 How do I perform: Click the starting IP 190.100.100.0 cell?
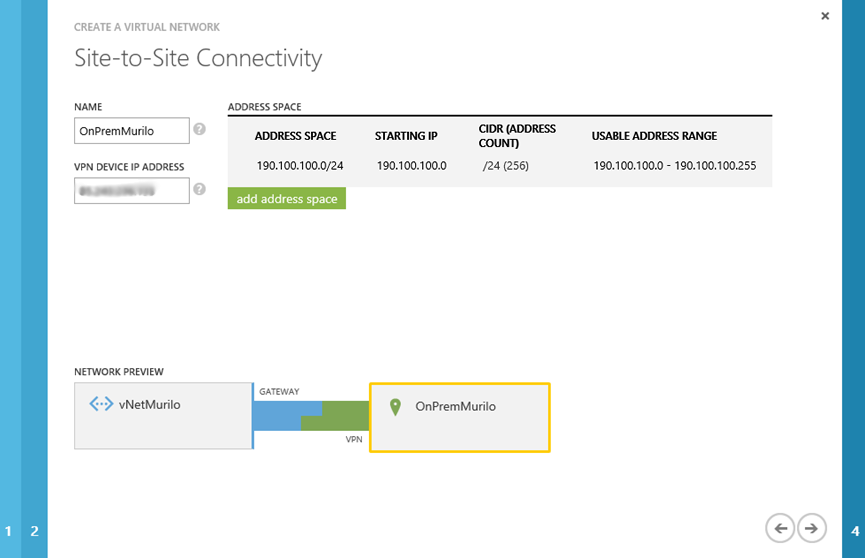pos(411,165)
